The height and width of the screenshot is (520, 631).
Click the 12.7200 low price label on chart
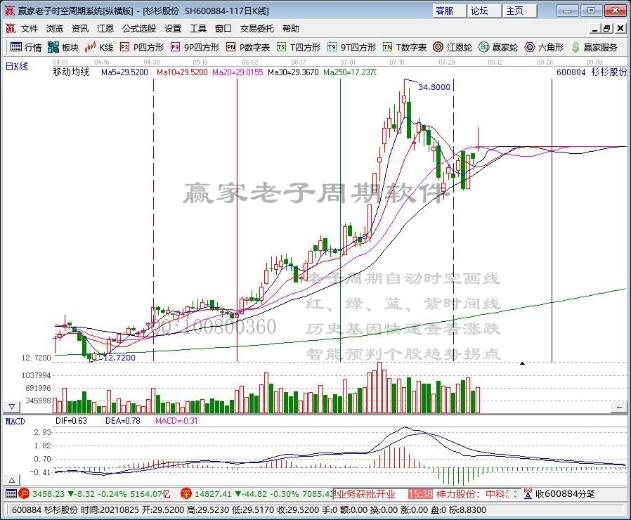tap(120, 357)
